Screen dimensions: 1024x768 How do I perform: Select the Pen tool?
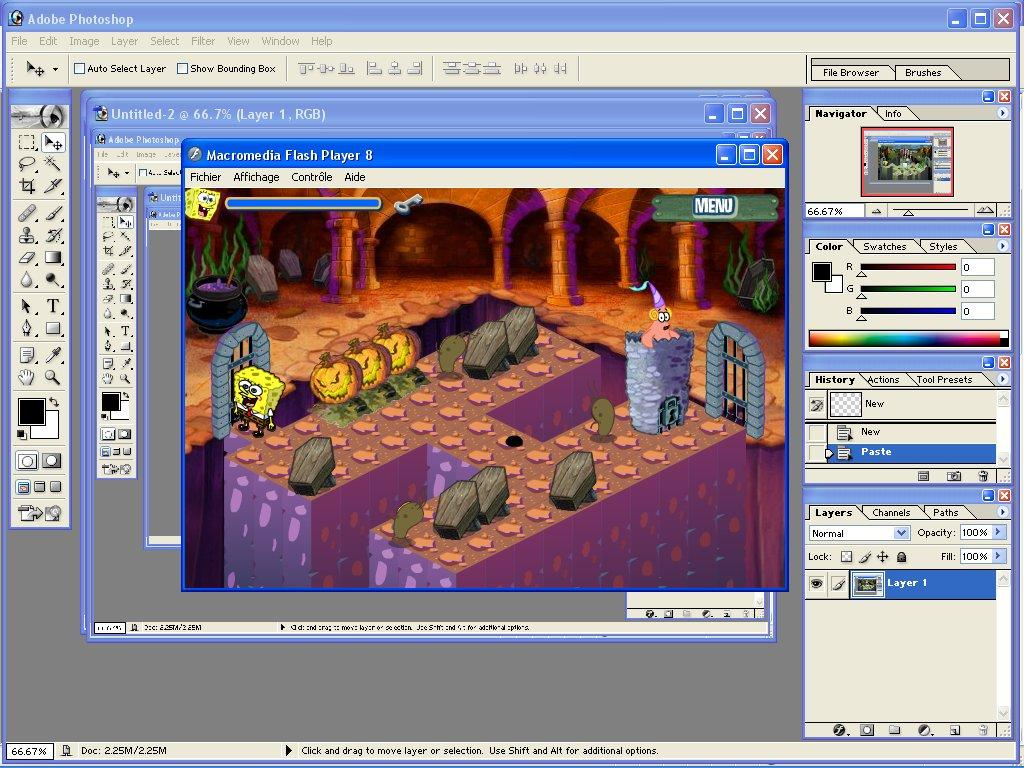27,328
